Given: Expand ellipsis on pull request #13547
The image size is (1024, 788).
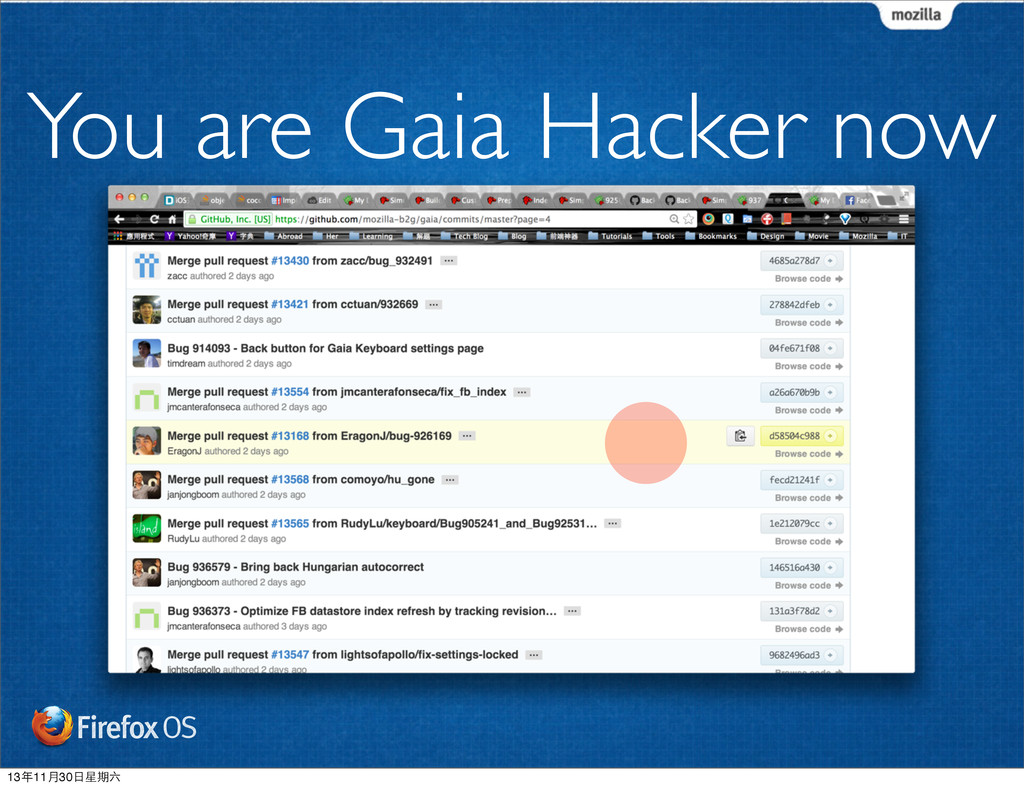Looking at the screenshot, I should pos(534,655).
